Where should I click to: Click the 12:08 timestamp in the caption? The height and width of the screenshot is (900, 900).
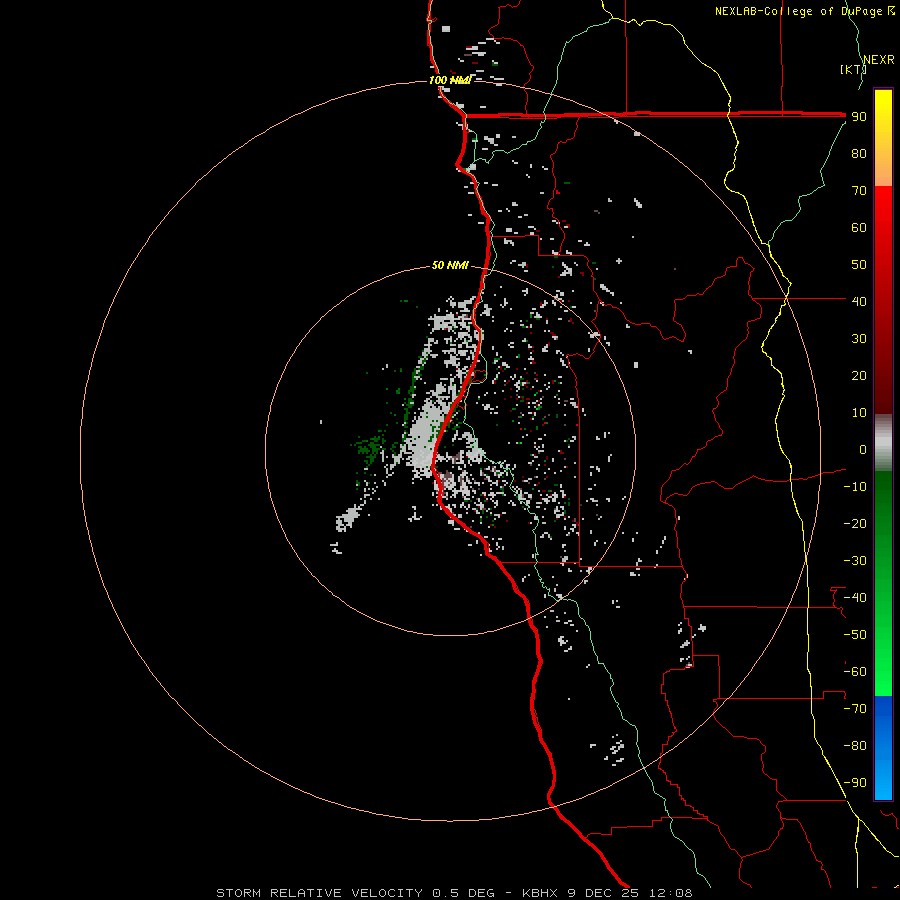pyautogui.click(x=670, y=893)
